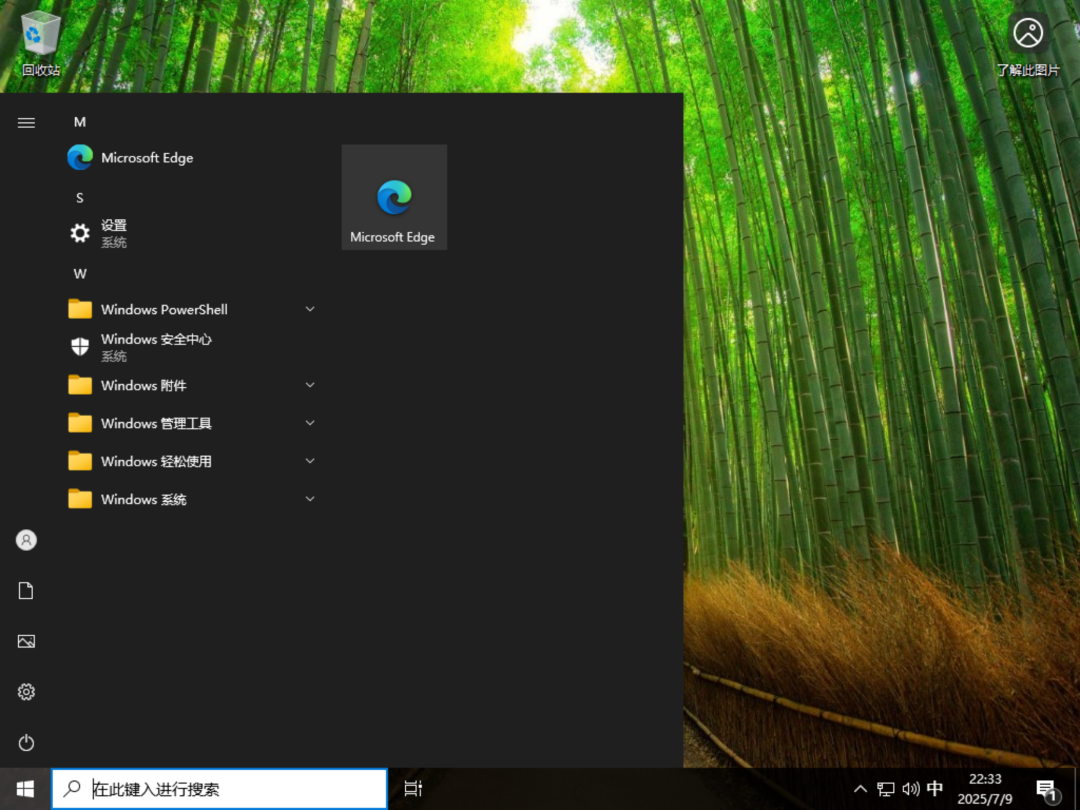Open Settings gear in Start sidebar
The width and height of the screenshot is (1080, 810).
click(26, 692)
